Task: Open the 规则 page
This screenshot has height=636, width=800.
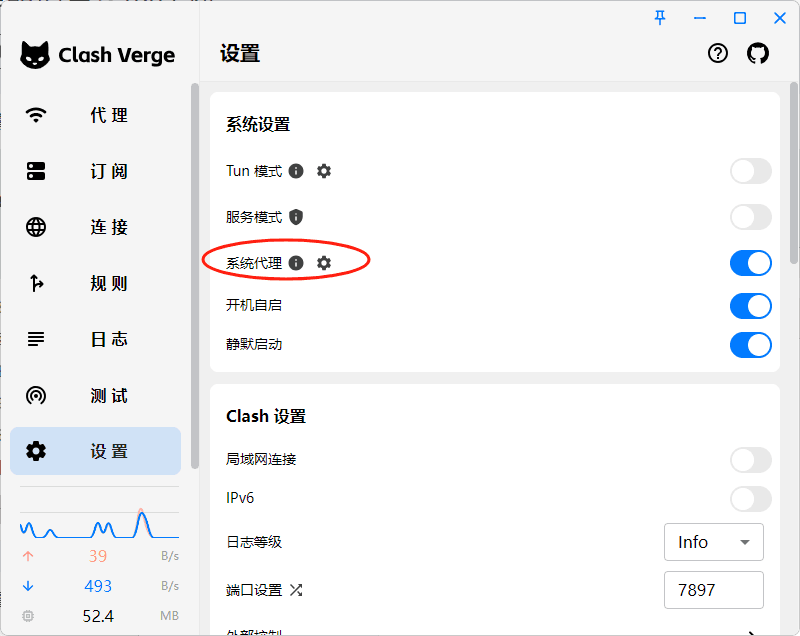Action: point(95,283)
